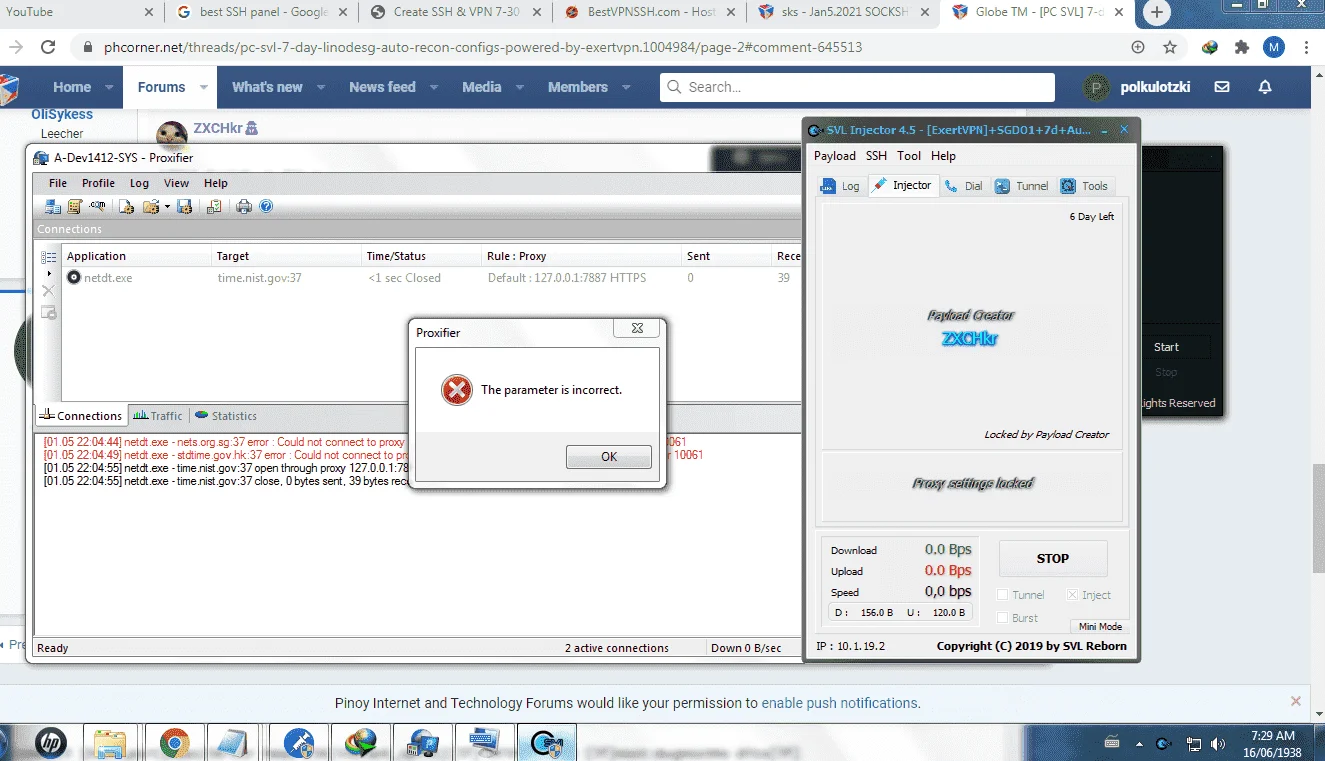Expand the News feed dropdown arrow
Screen dimensions: 1325x761
pos(432,88)
